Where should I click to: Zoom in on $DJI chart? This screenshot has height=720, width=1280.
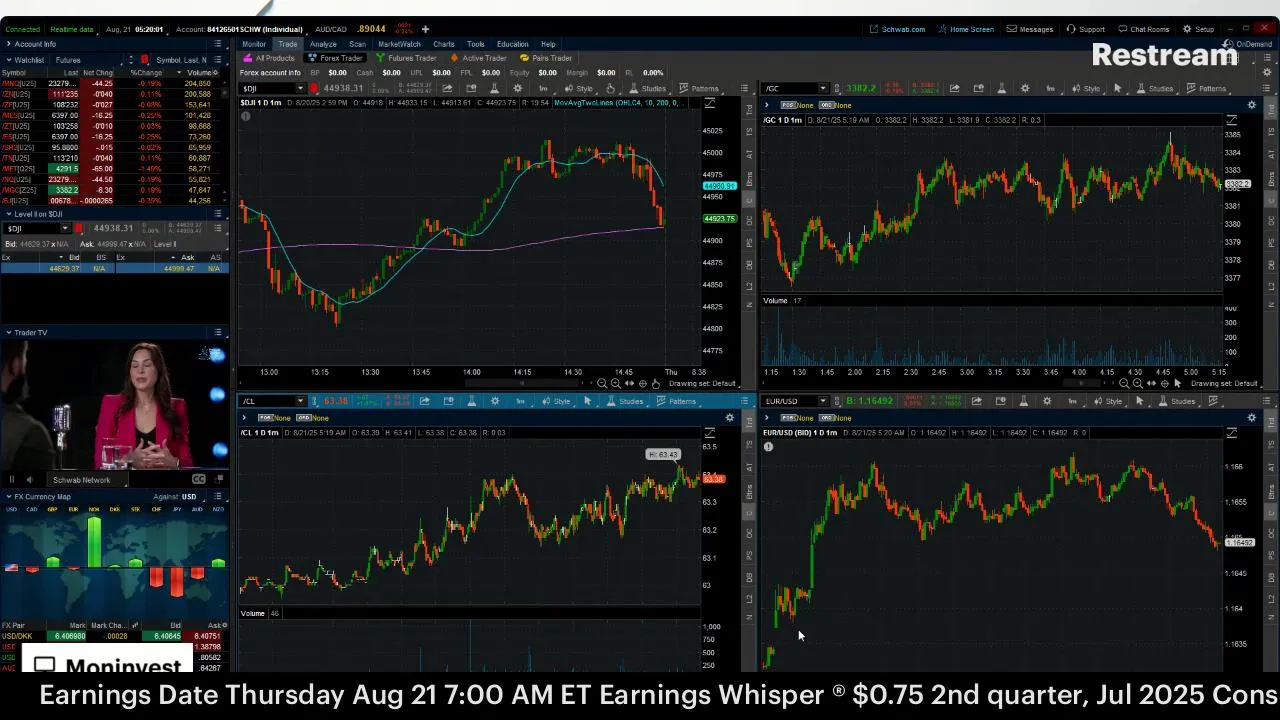pos(615,383)
